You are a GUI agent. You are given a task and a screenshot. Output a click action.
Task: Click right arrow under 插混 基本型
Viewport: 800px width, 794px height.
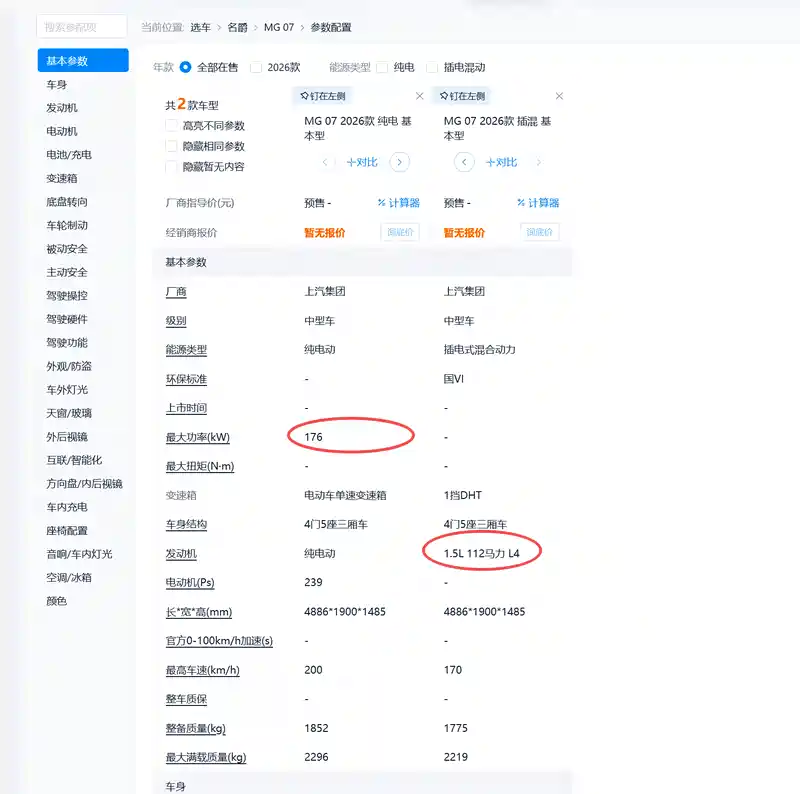538,162
